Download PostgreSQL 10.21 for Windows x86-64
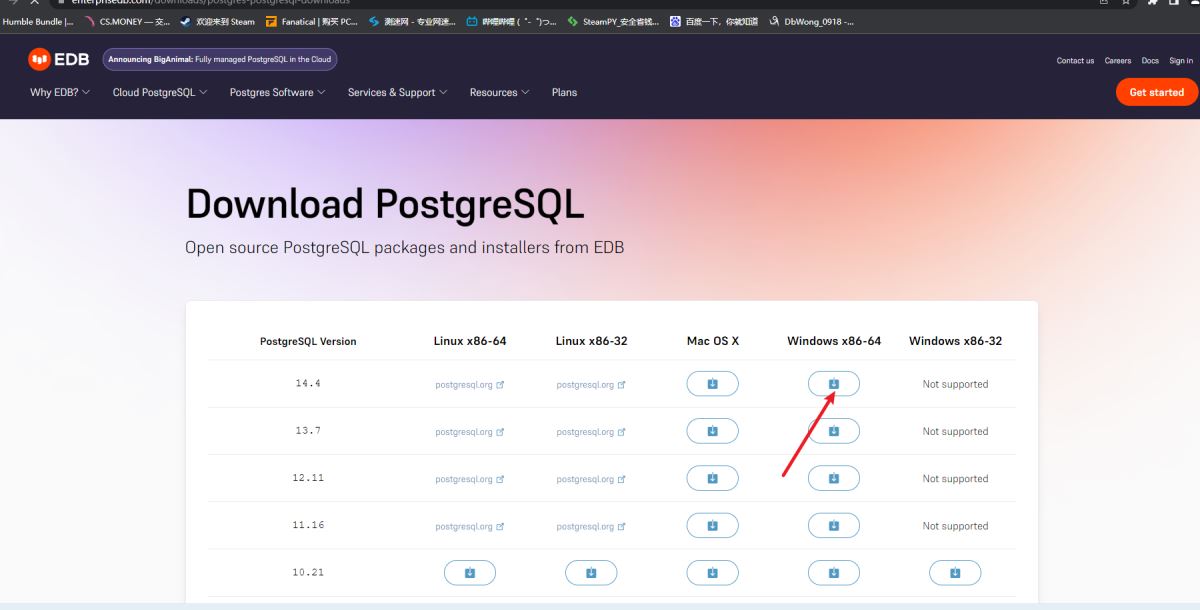This screenshot has width=1200, height=610. 834,573
